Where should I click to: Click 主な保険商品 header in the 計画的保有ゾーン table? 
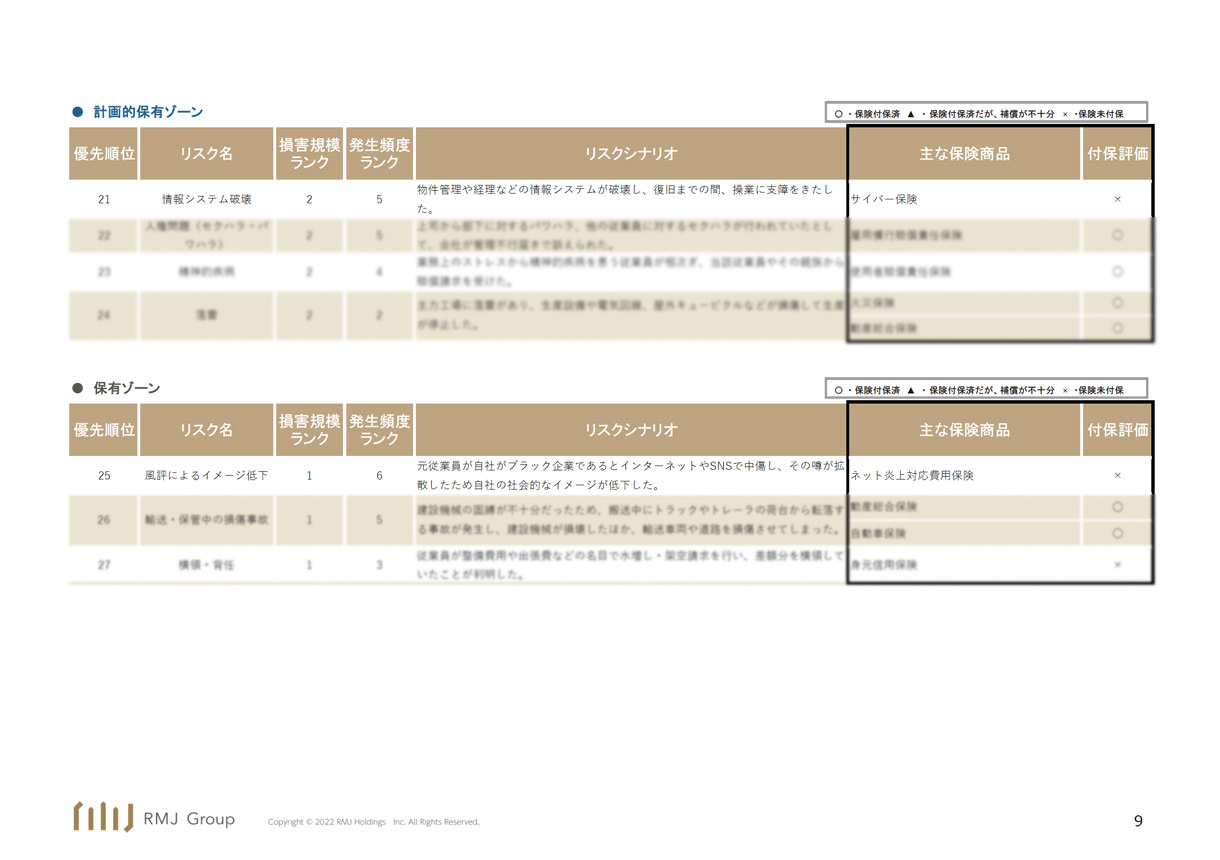point(964,154)
